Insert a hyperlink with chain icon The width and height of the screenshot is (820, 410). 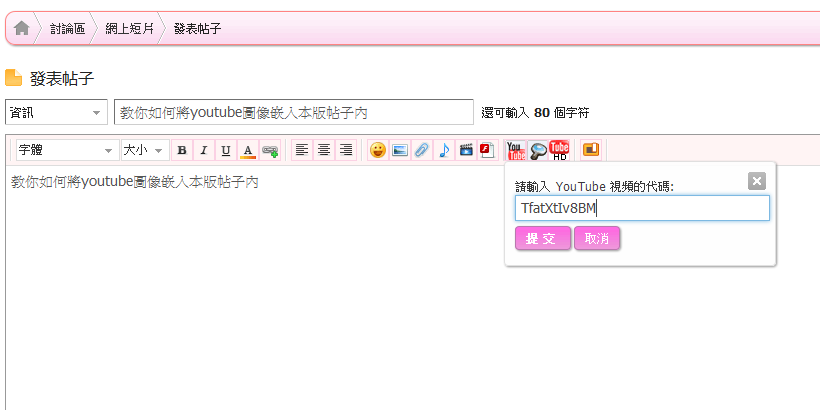point(270,151)
